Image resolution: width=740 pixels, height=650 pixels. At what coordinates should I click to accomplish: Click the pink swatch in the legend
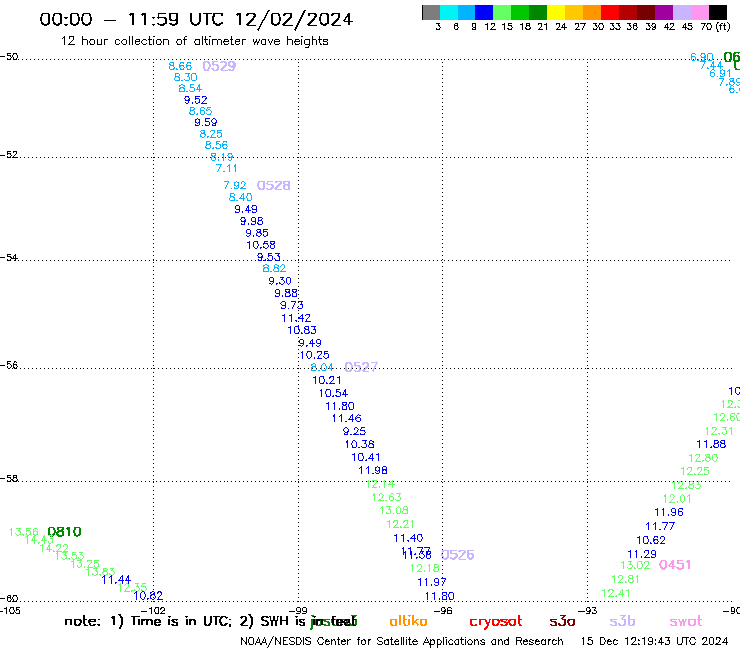point(699,12)
